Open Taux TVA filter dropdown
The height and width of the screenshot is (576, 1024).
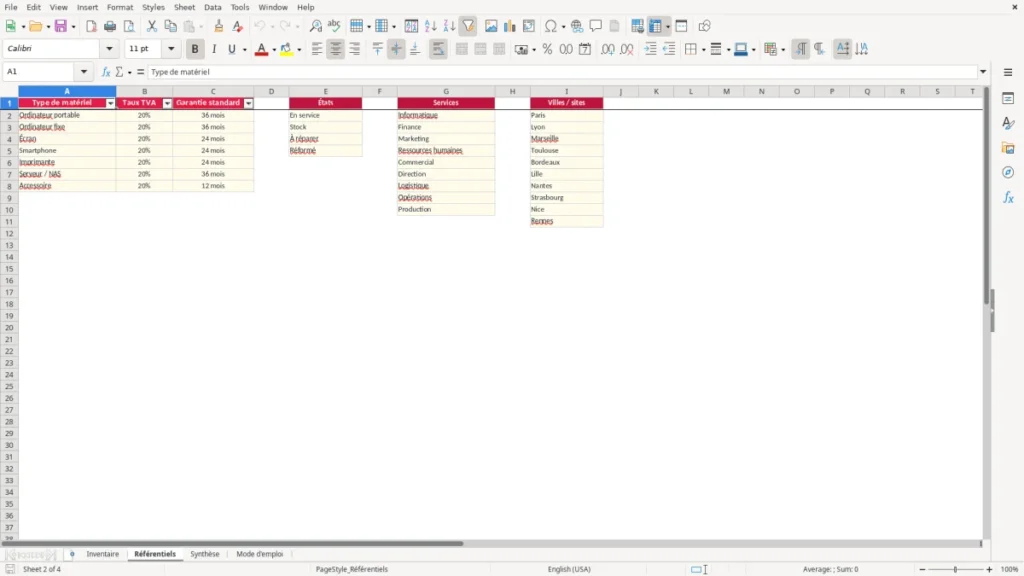pos(167,103)
